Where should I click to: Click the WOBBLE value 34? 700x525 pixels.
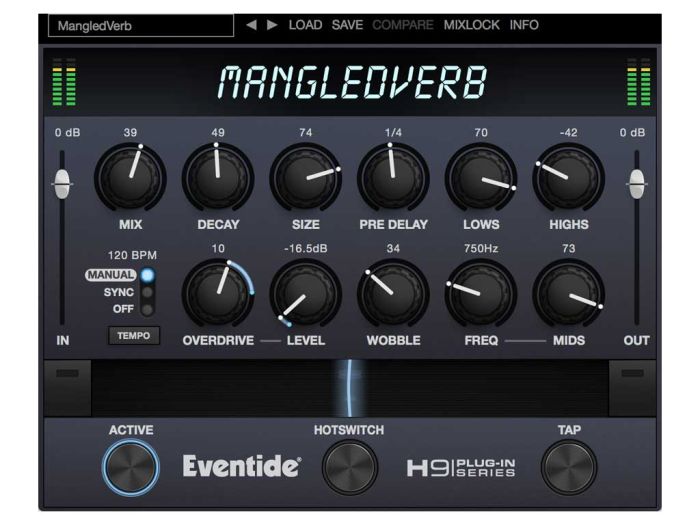coord(393,249)
